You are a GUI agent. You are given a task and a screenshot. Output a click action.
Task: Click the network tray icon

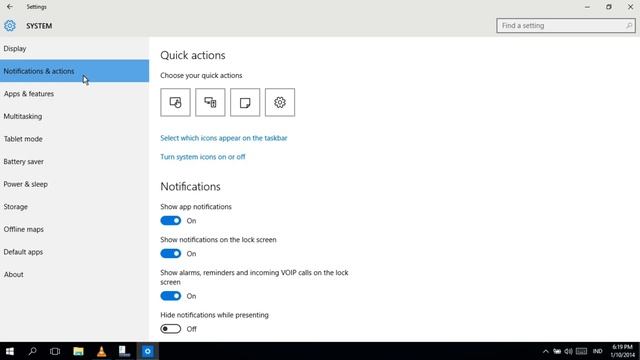click(x=557, y=351)
